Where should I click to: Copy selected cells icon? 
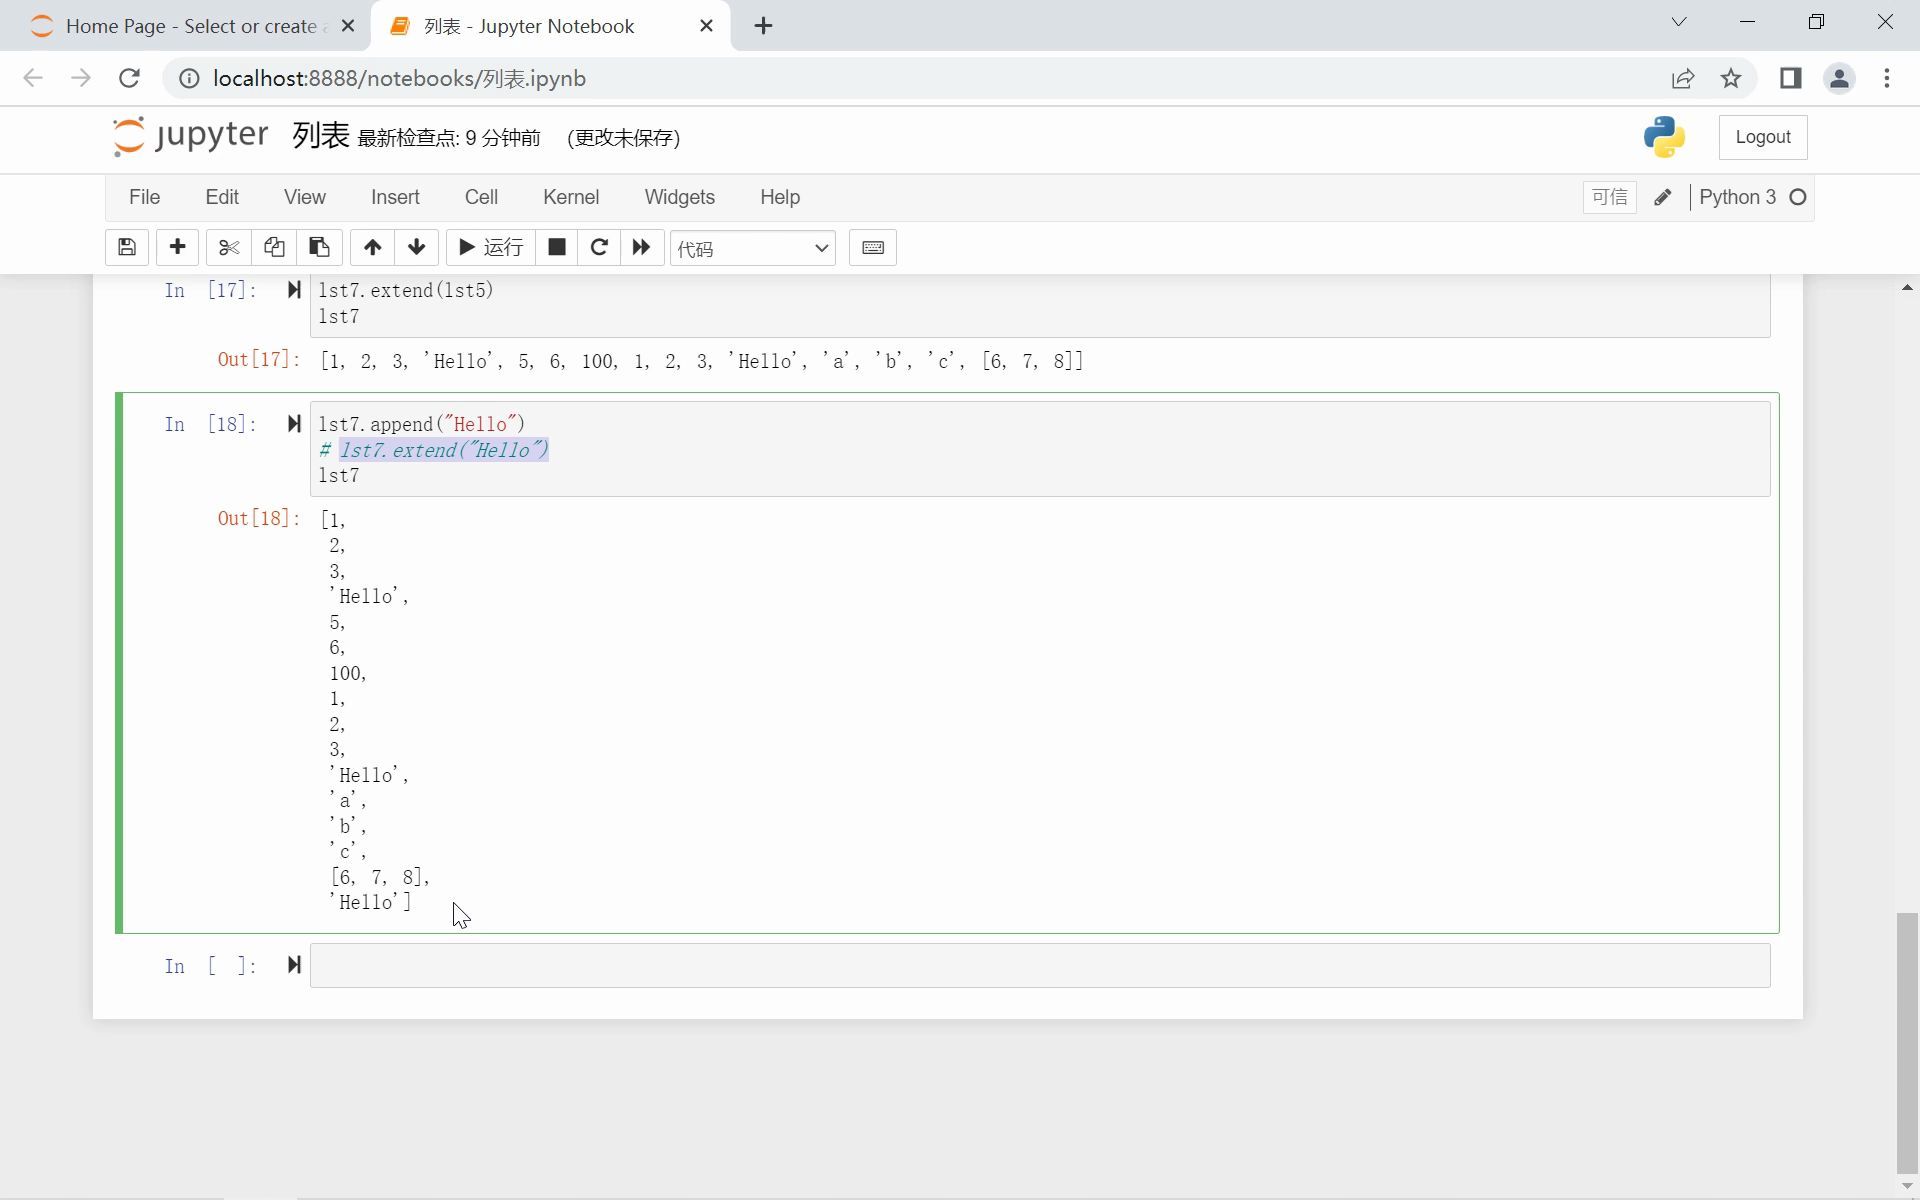[x=274, y=248]
